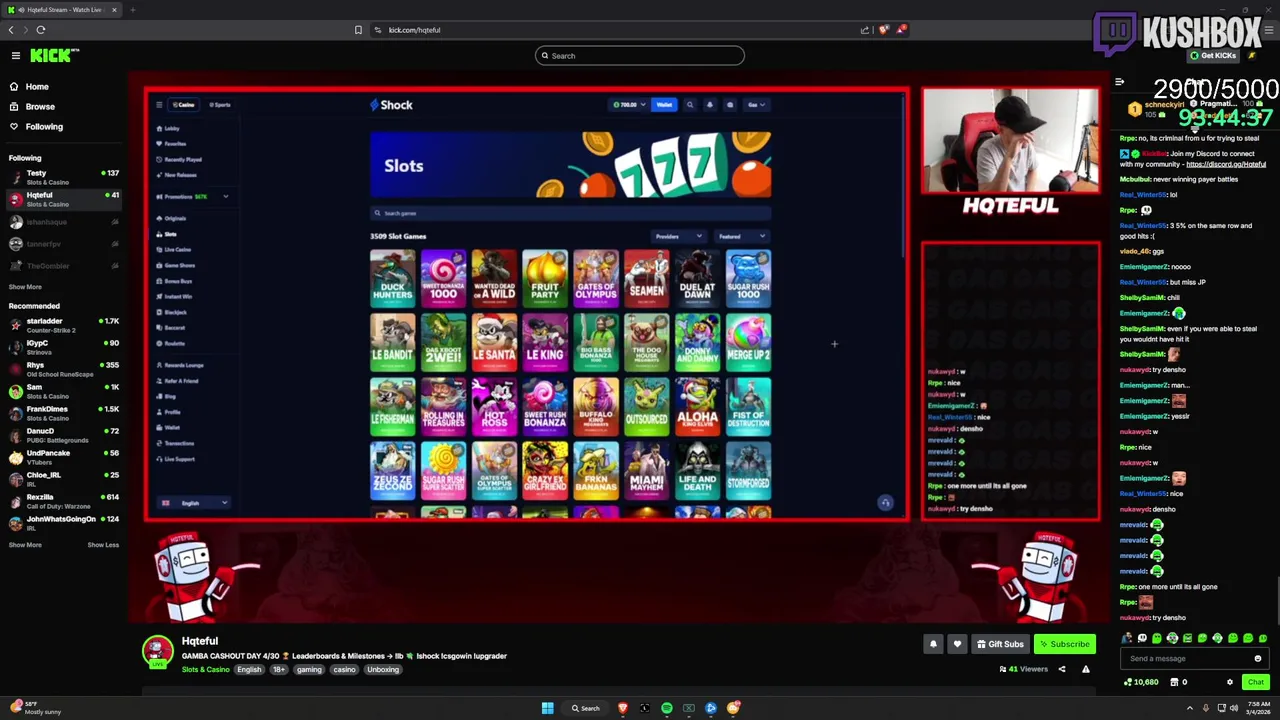Open emoji picker in chat input
Viewport: 1280px width, 720px height.
coord(1258,659)
